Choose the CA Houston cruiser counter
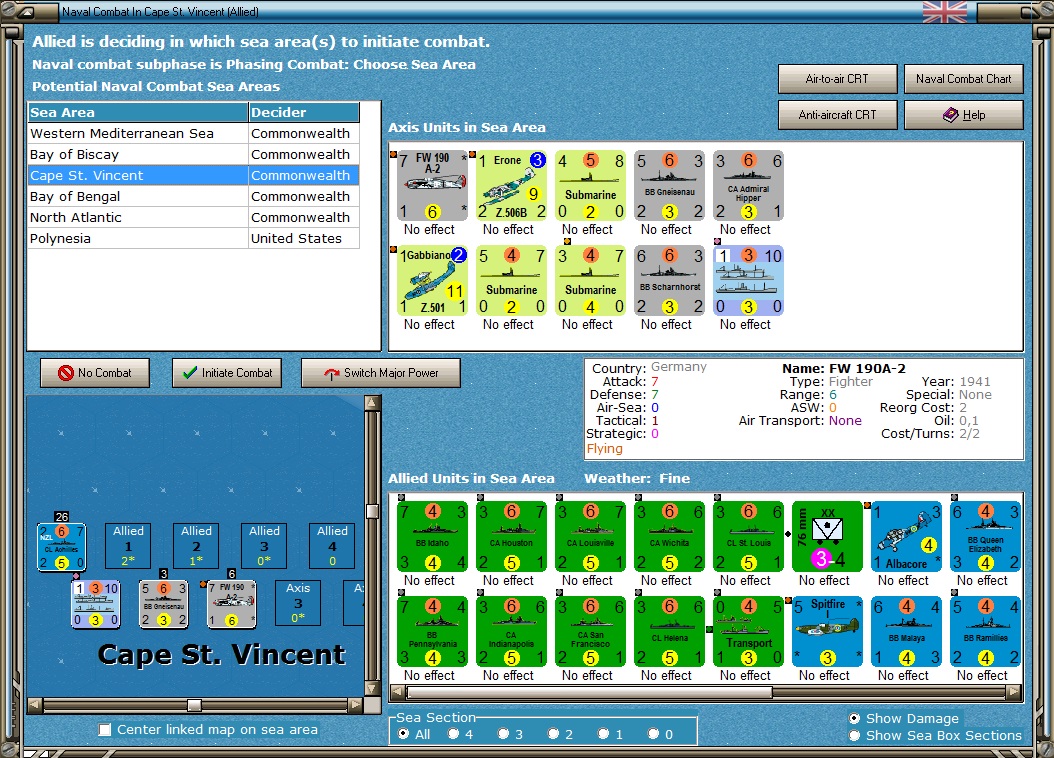Screen dimensions: 1054x758 coord(512,536)
